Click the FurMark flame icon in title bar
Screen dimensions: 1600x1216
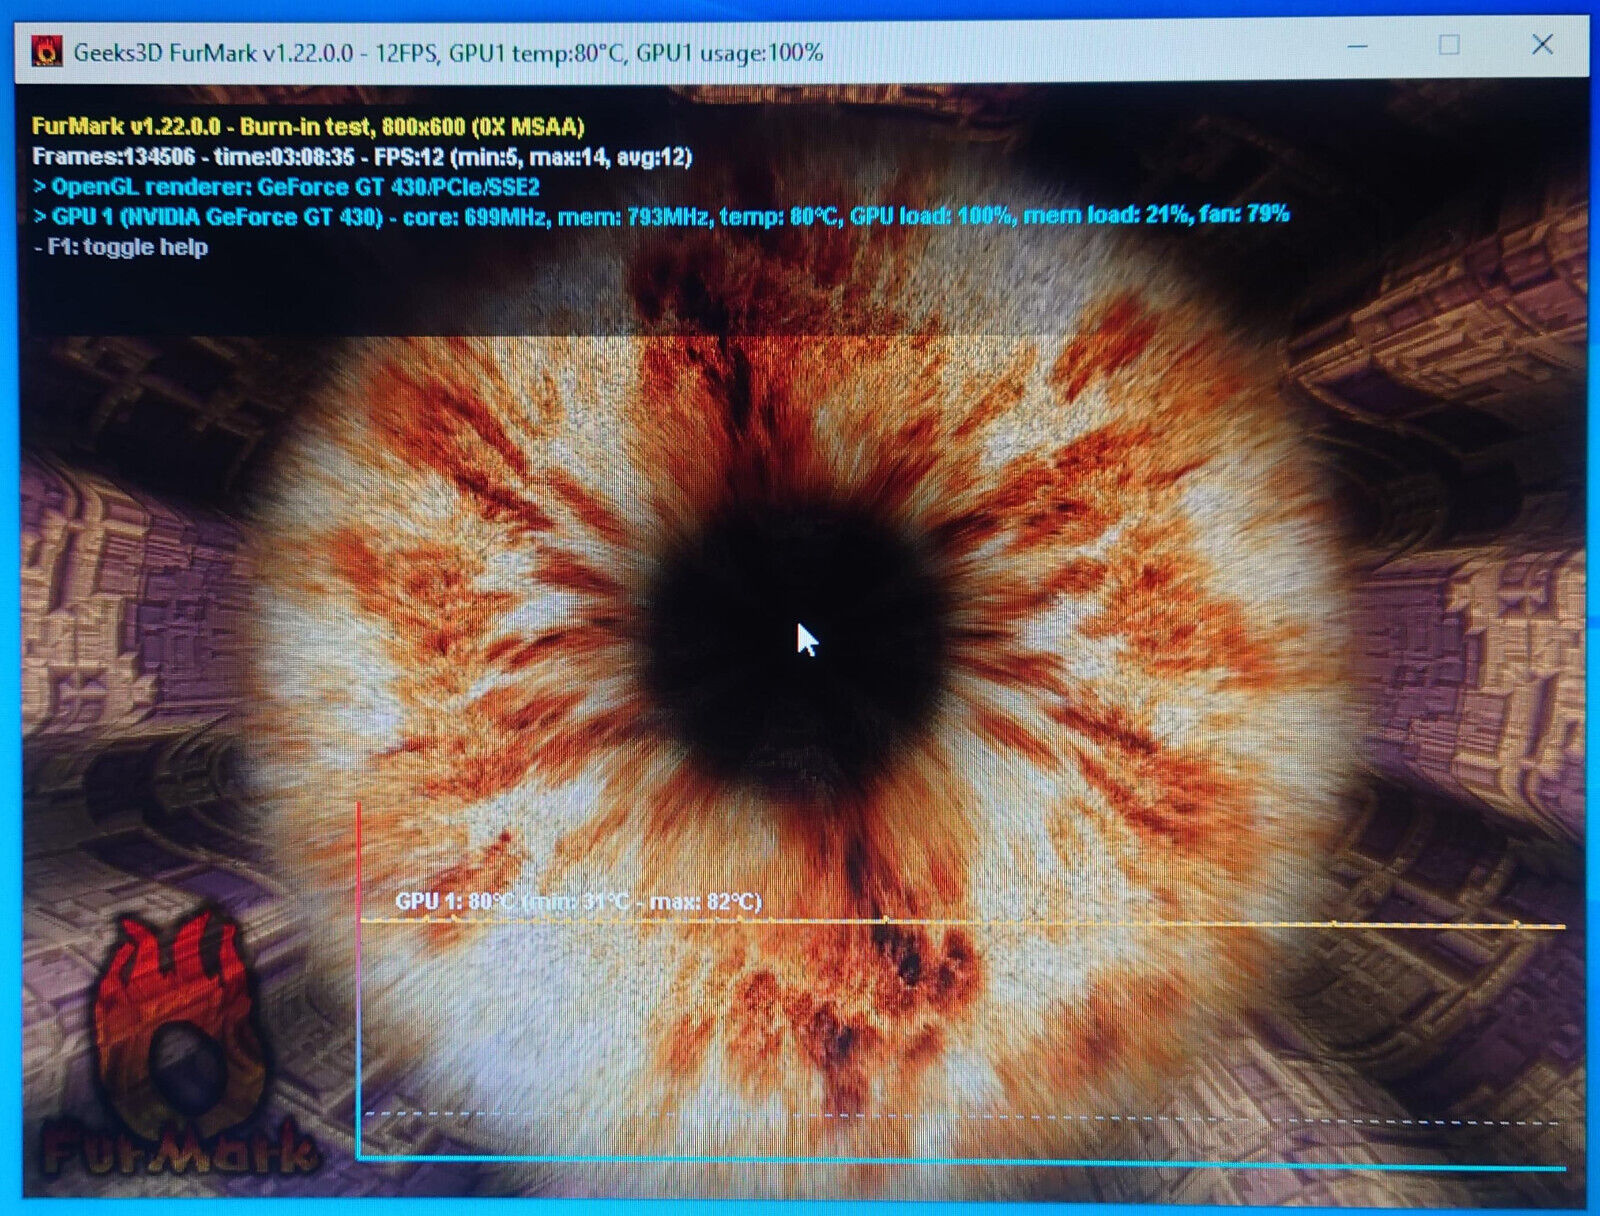(x=46, y=51)
